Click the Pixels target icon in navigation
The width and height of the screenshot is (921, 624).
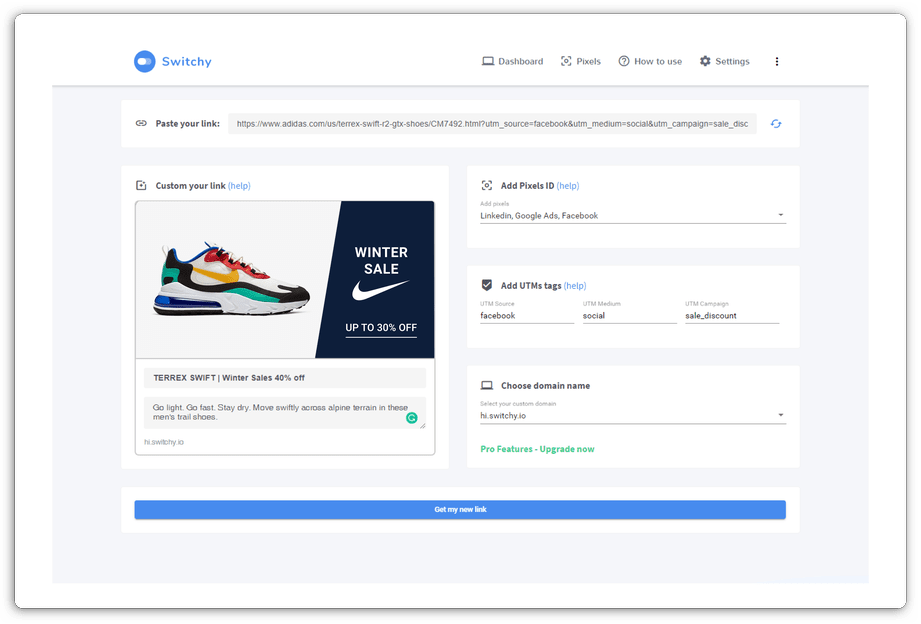[x=566, y=61]
